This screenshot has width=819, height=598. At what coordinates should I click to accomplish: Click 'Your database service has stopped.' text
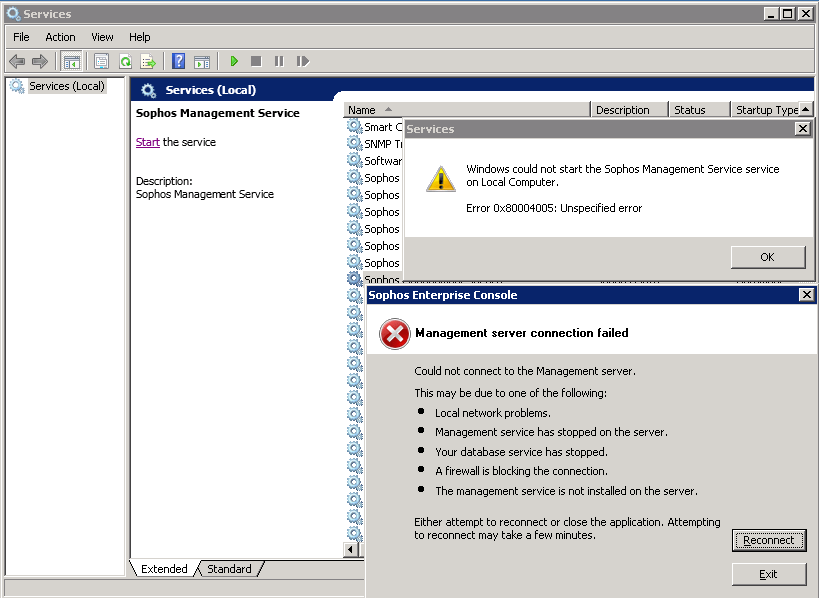(x=521, y=452)
